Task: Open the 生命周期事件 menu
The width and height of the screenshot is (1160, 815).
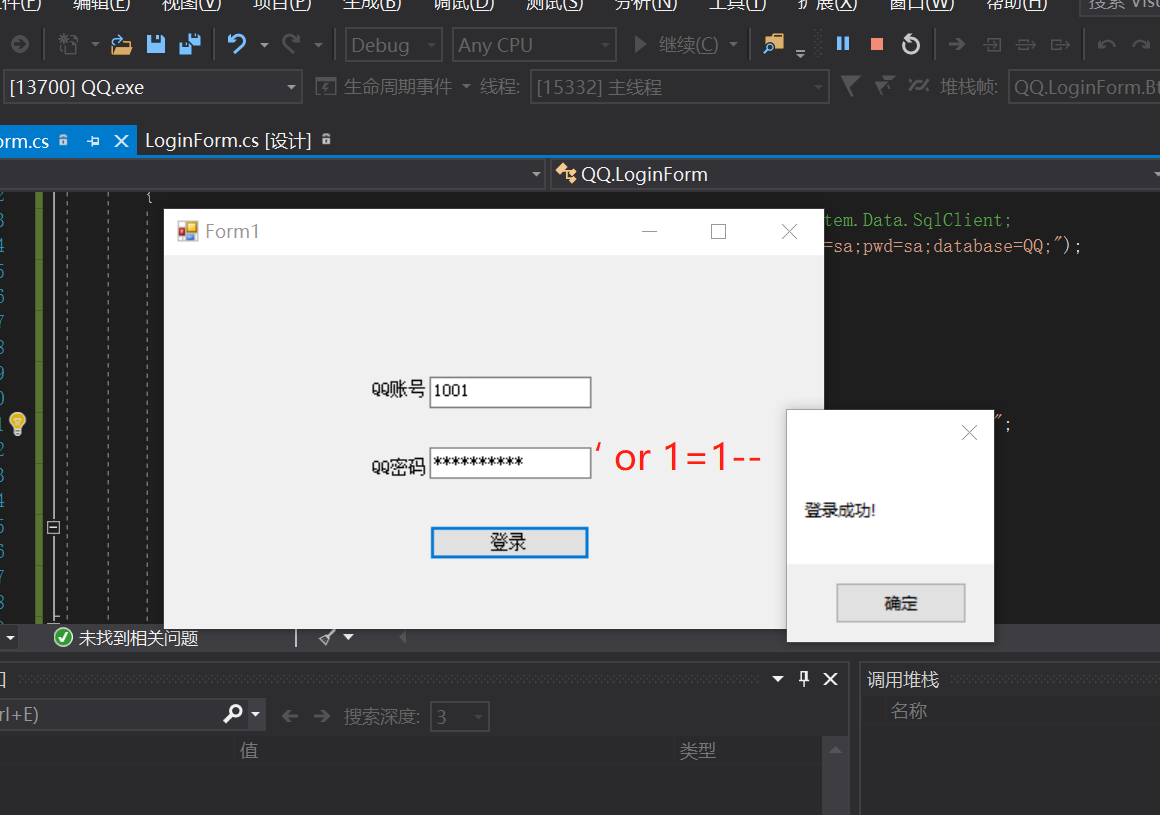Action: (397, 87)
